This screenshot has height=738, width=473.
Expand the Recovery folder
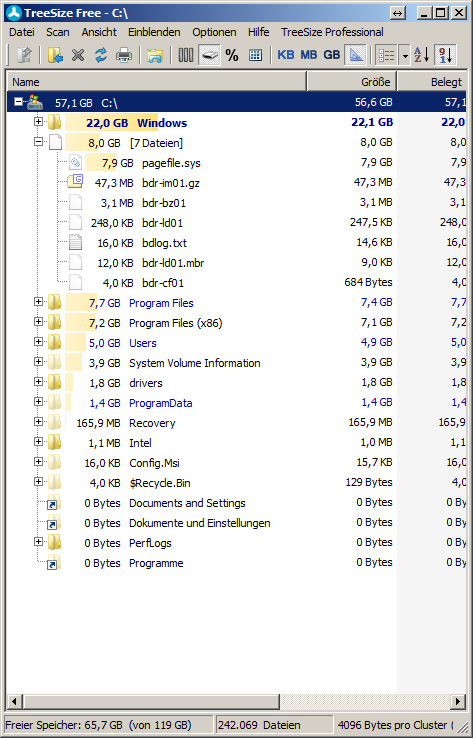[x=39, y=422]
